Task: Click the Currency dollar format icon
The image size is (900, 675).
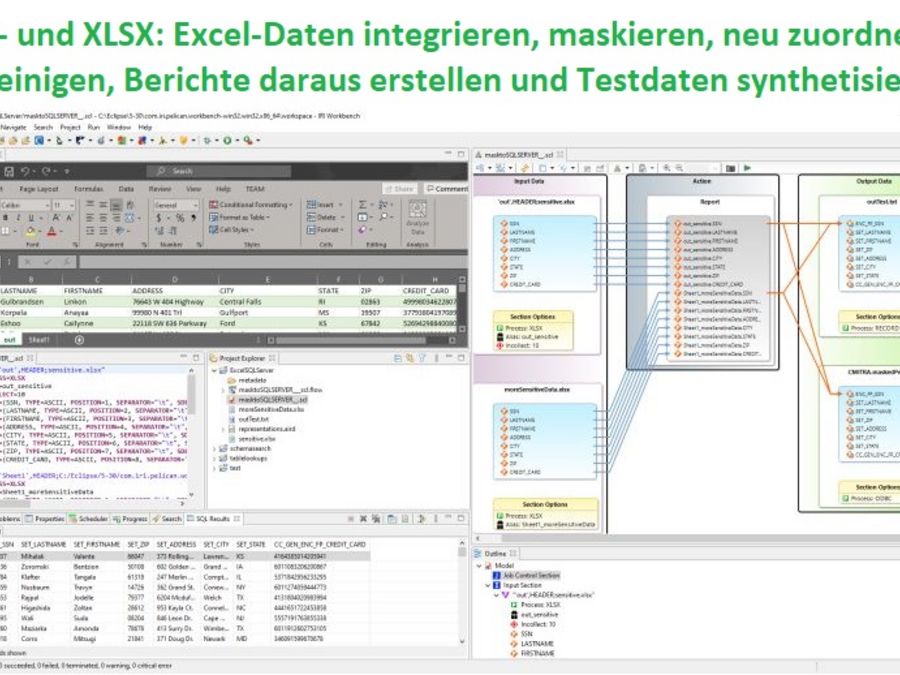Action: [159, 218]
